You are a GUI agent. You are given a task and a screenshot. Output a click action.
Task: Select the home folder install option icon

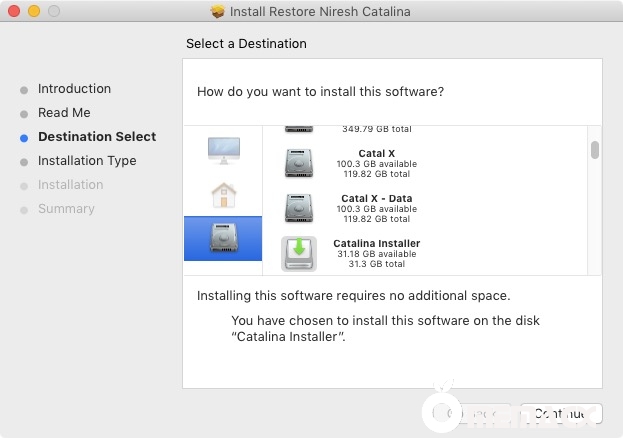tap(223, 194)
